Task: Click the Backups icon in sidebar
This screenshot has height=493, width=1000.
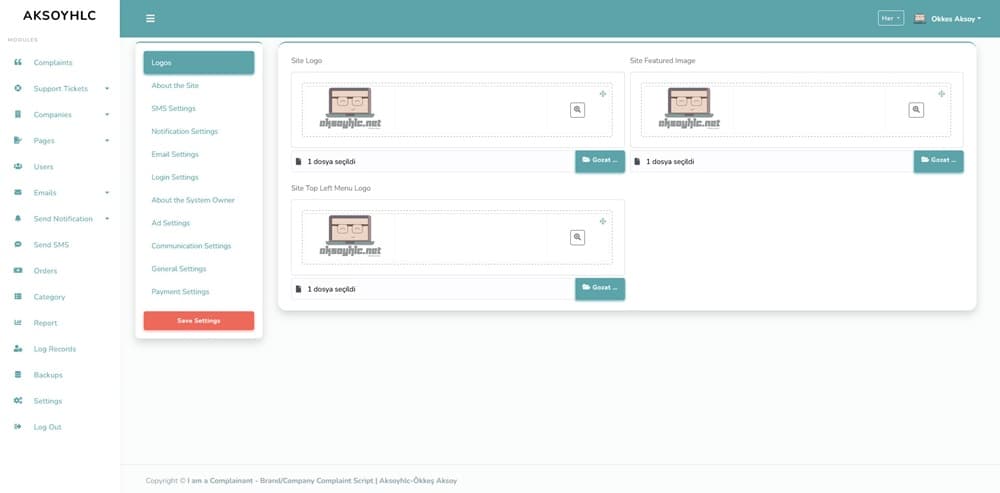Action: (18, 375)
